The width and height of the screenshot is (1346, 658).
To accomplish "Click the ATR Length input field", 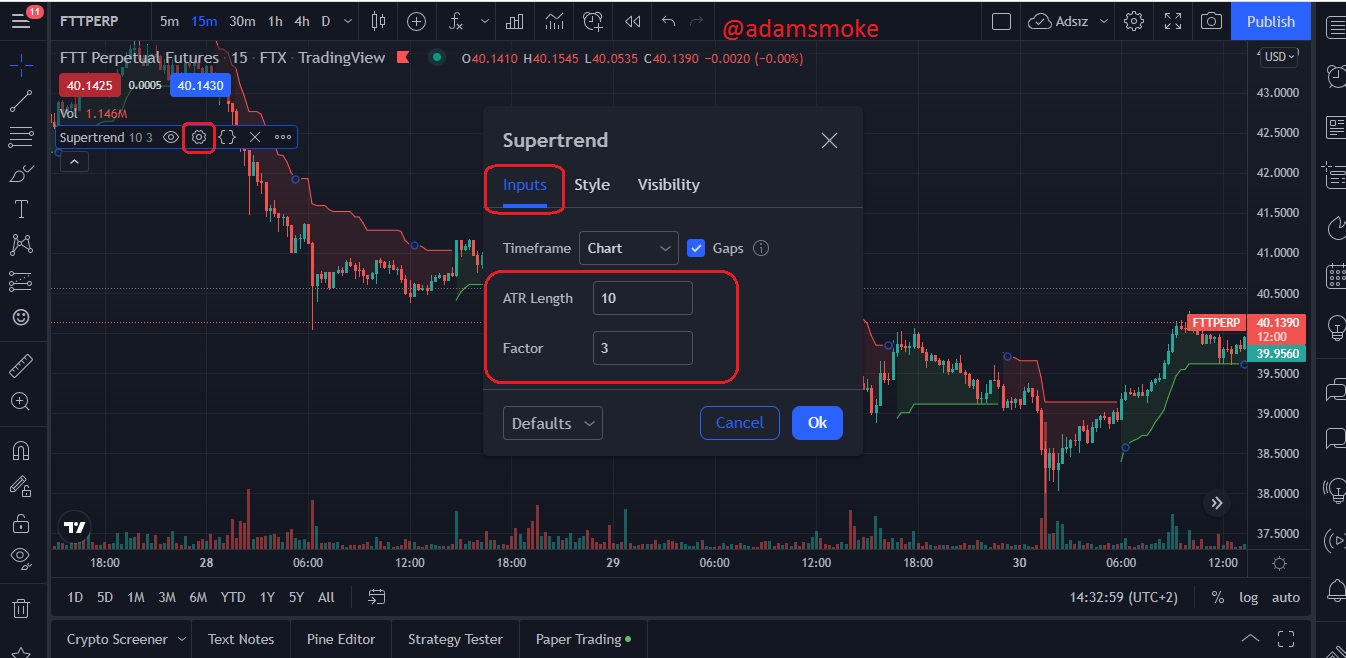I will 642,298.
